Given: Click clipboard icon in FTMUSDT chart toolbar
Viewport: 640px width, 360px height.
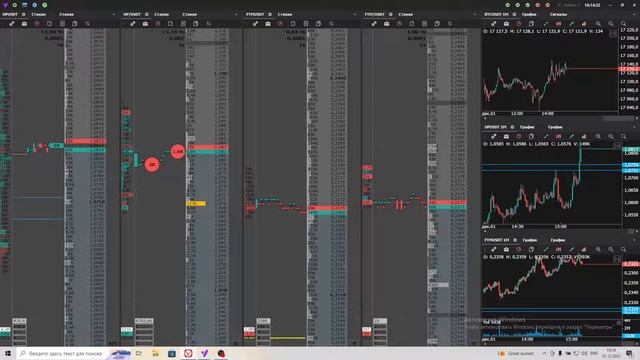Looking at the screenshot, I should point(531,249).
